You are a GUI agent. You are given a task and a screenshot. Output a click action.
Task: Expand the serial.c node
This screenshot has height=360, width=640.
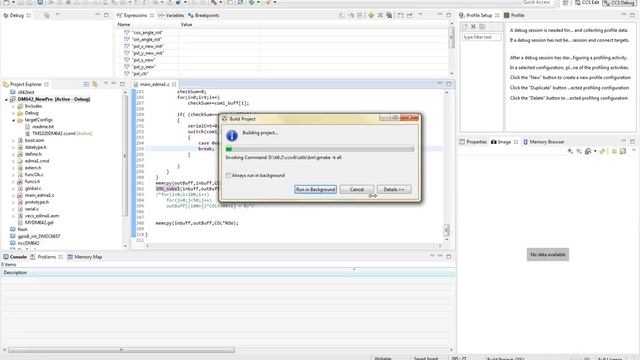click(13, 209)
